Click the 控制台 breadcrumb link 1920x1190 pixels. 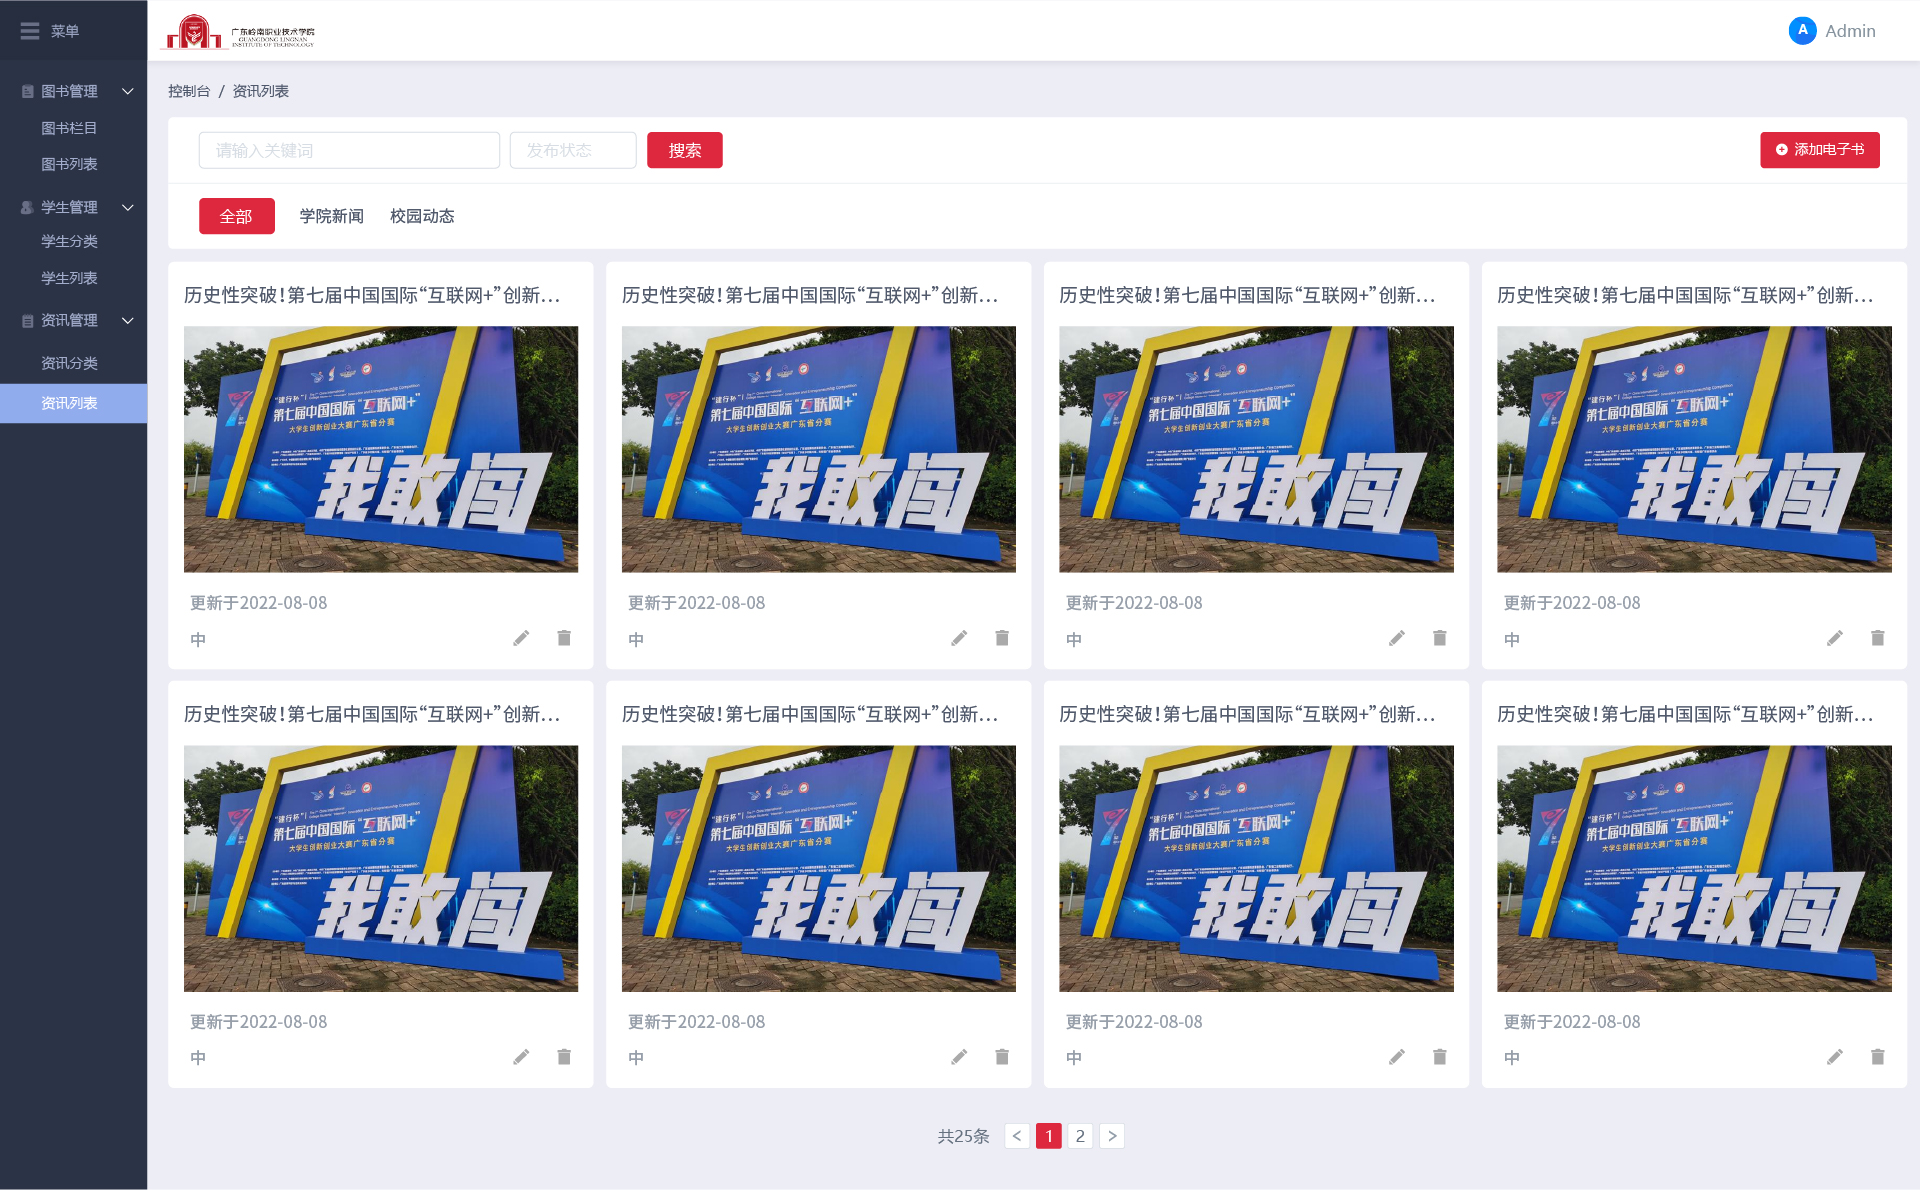(189, 91)
